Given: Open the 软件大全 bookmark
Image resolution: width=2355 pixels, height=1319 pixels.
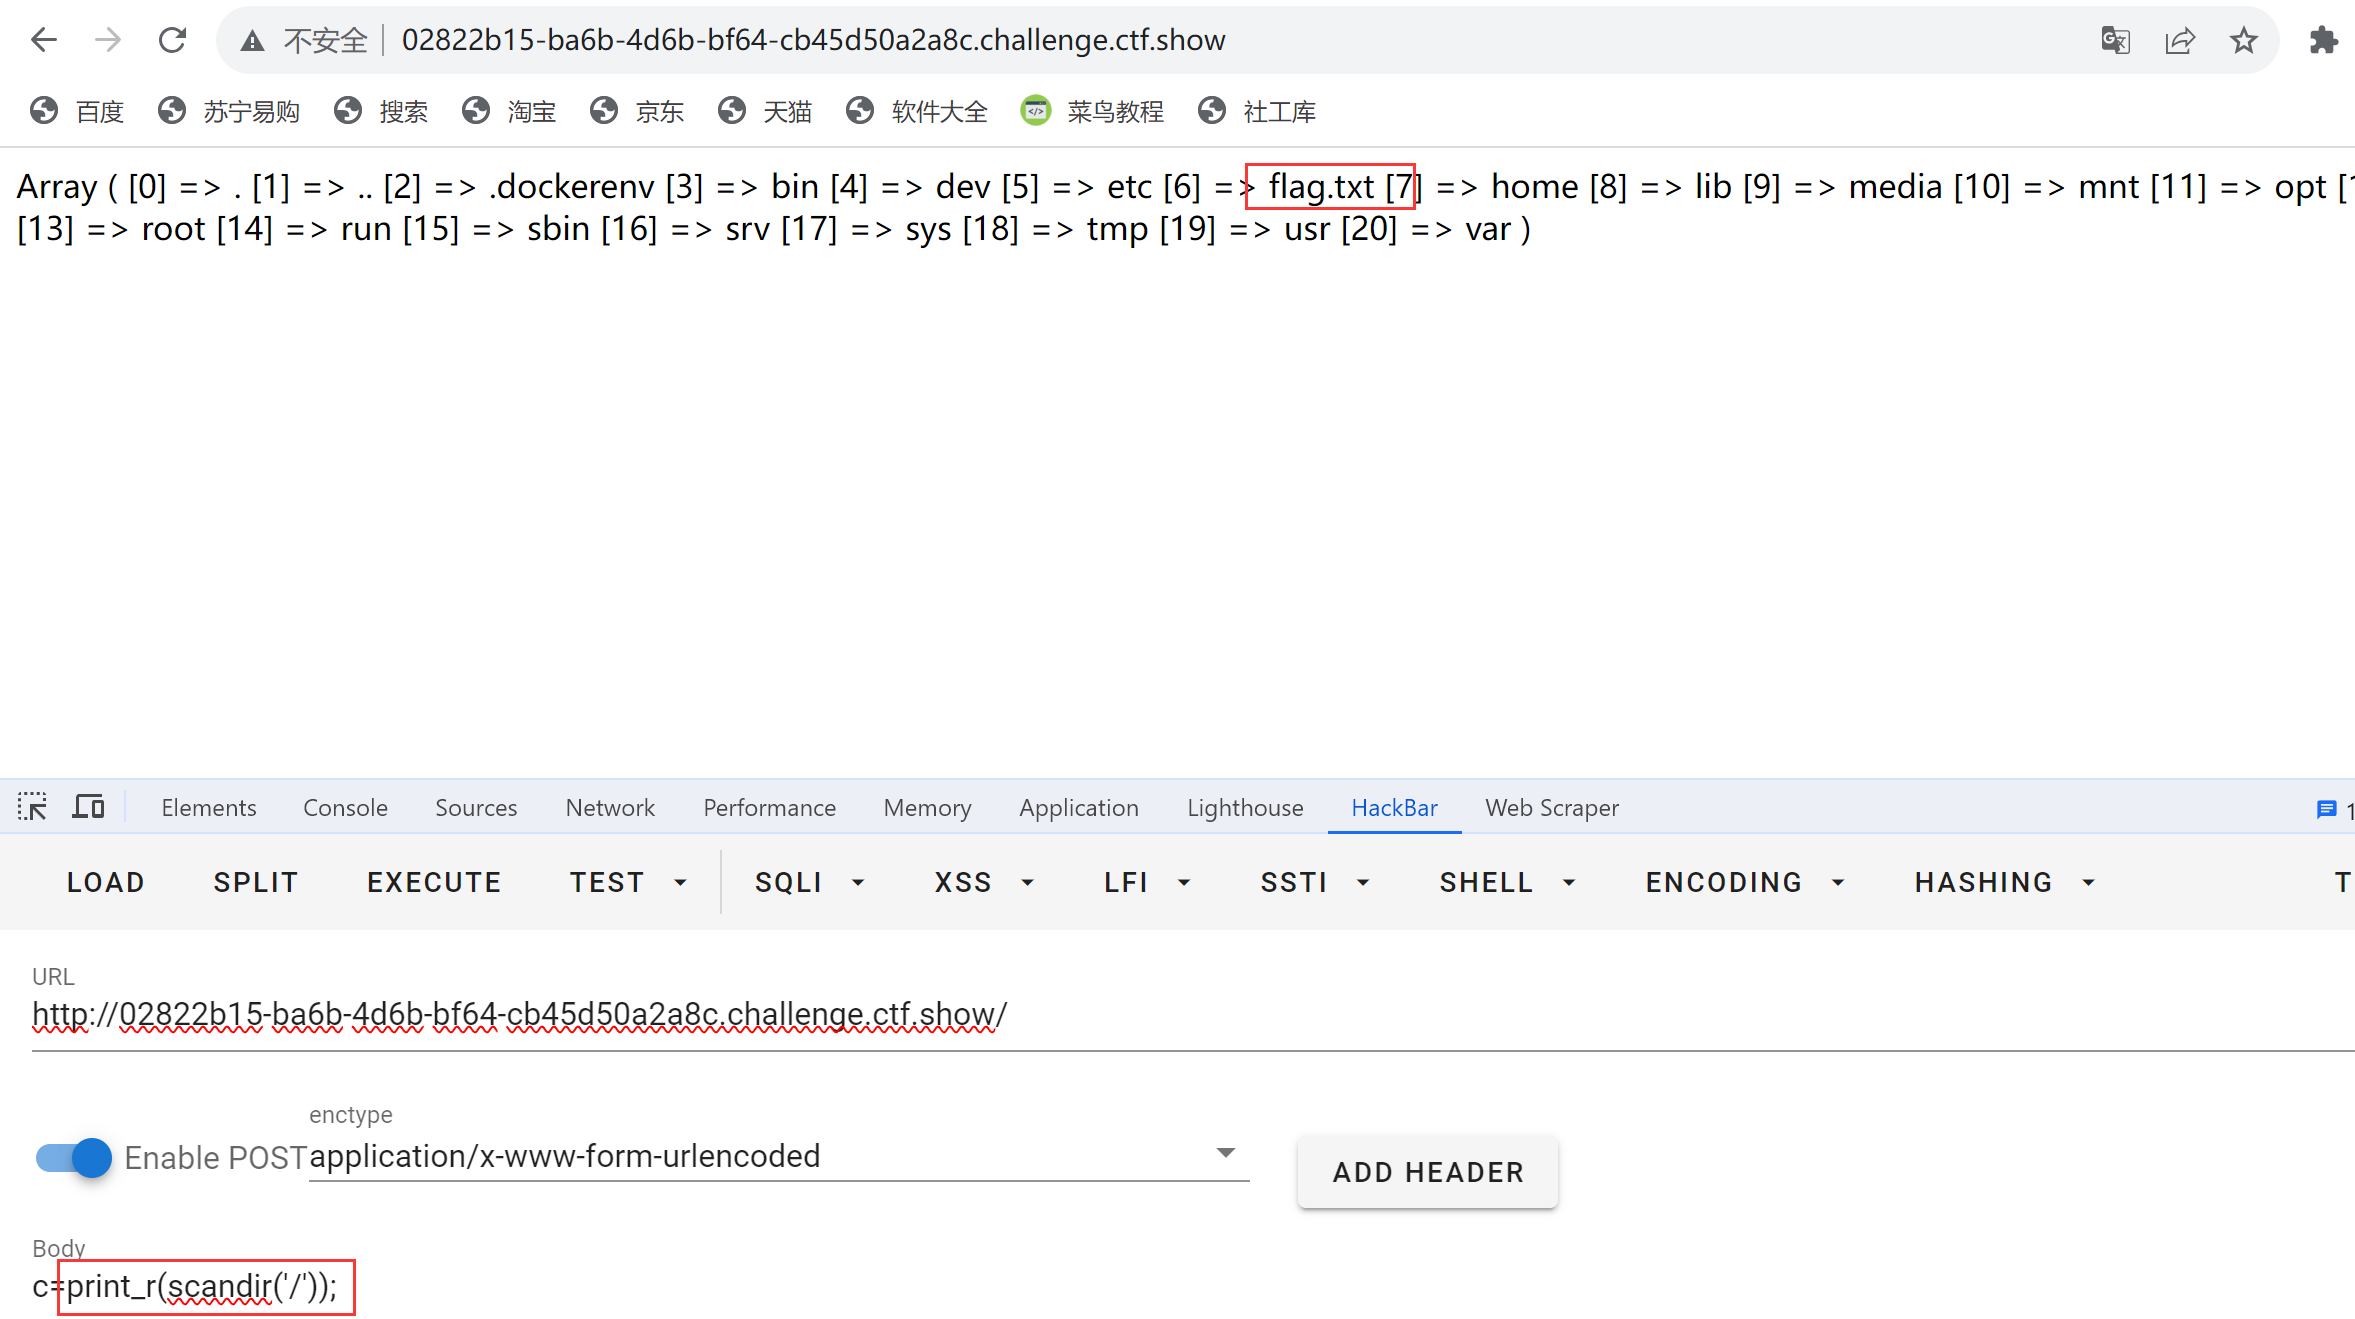Looking at the screenshot, I should pos(917,111).
